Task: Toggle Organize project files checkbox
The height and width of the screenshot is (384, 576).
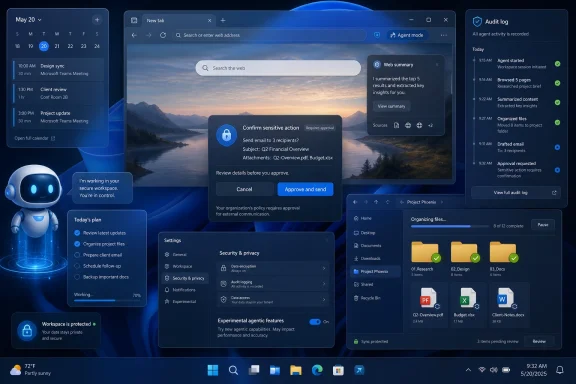Action: (x=77, y=244)
